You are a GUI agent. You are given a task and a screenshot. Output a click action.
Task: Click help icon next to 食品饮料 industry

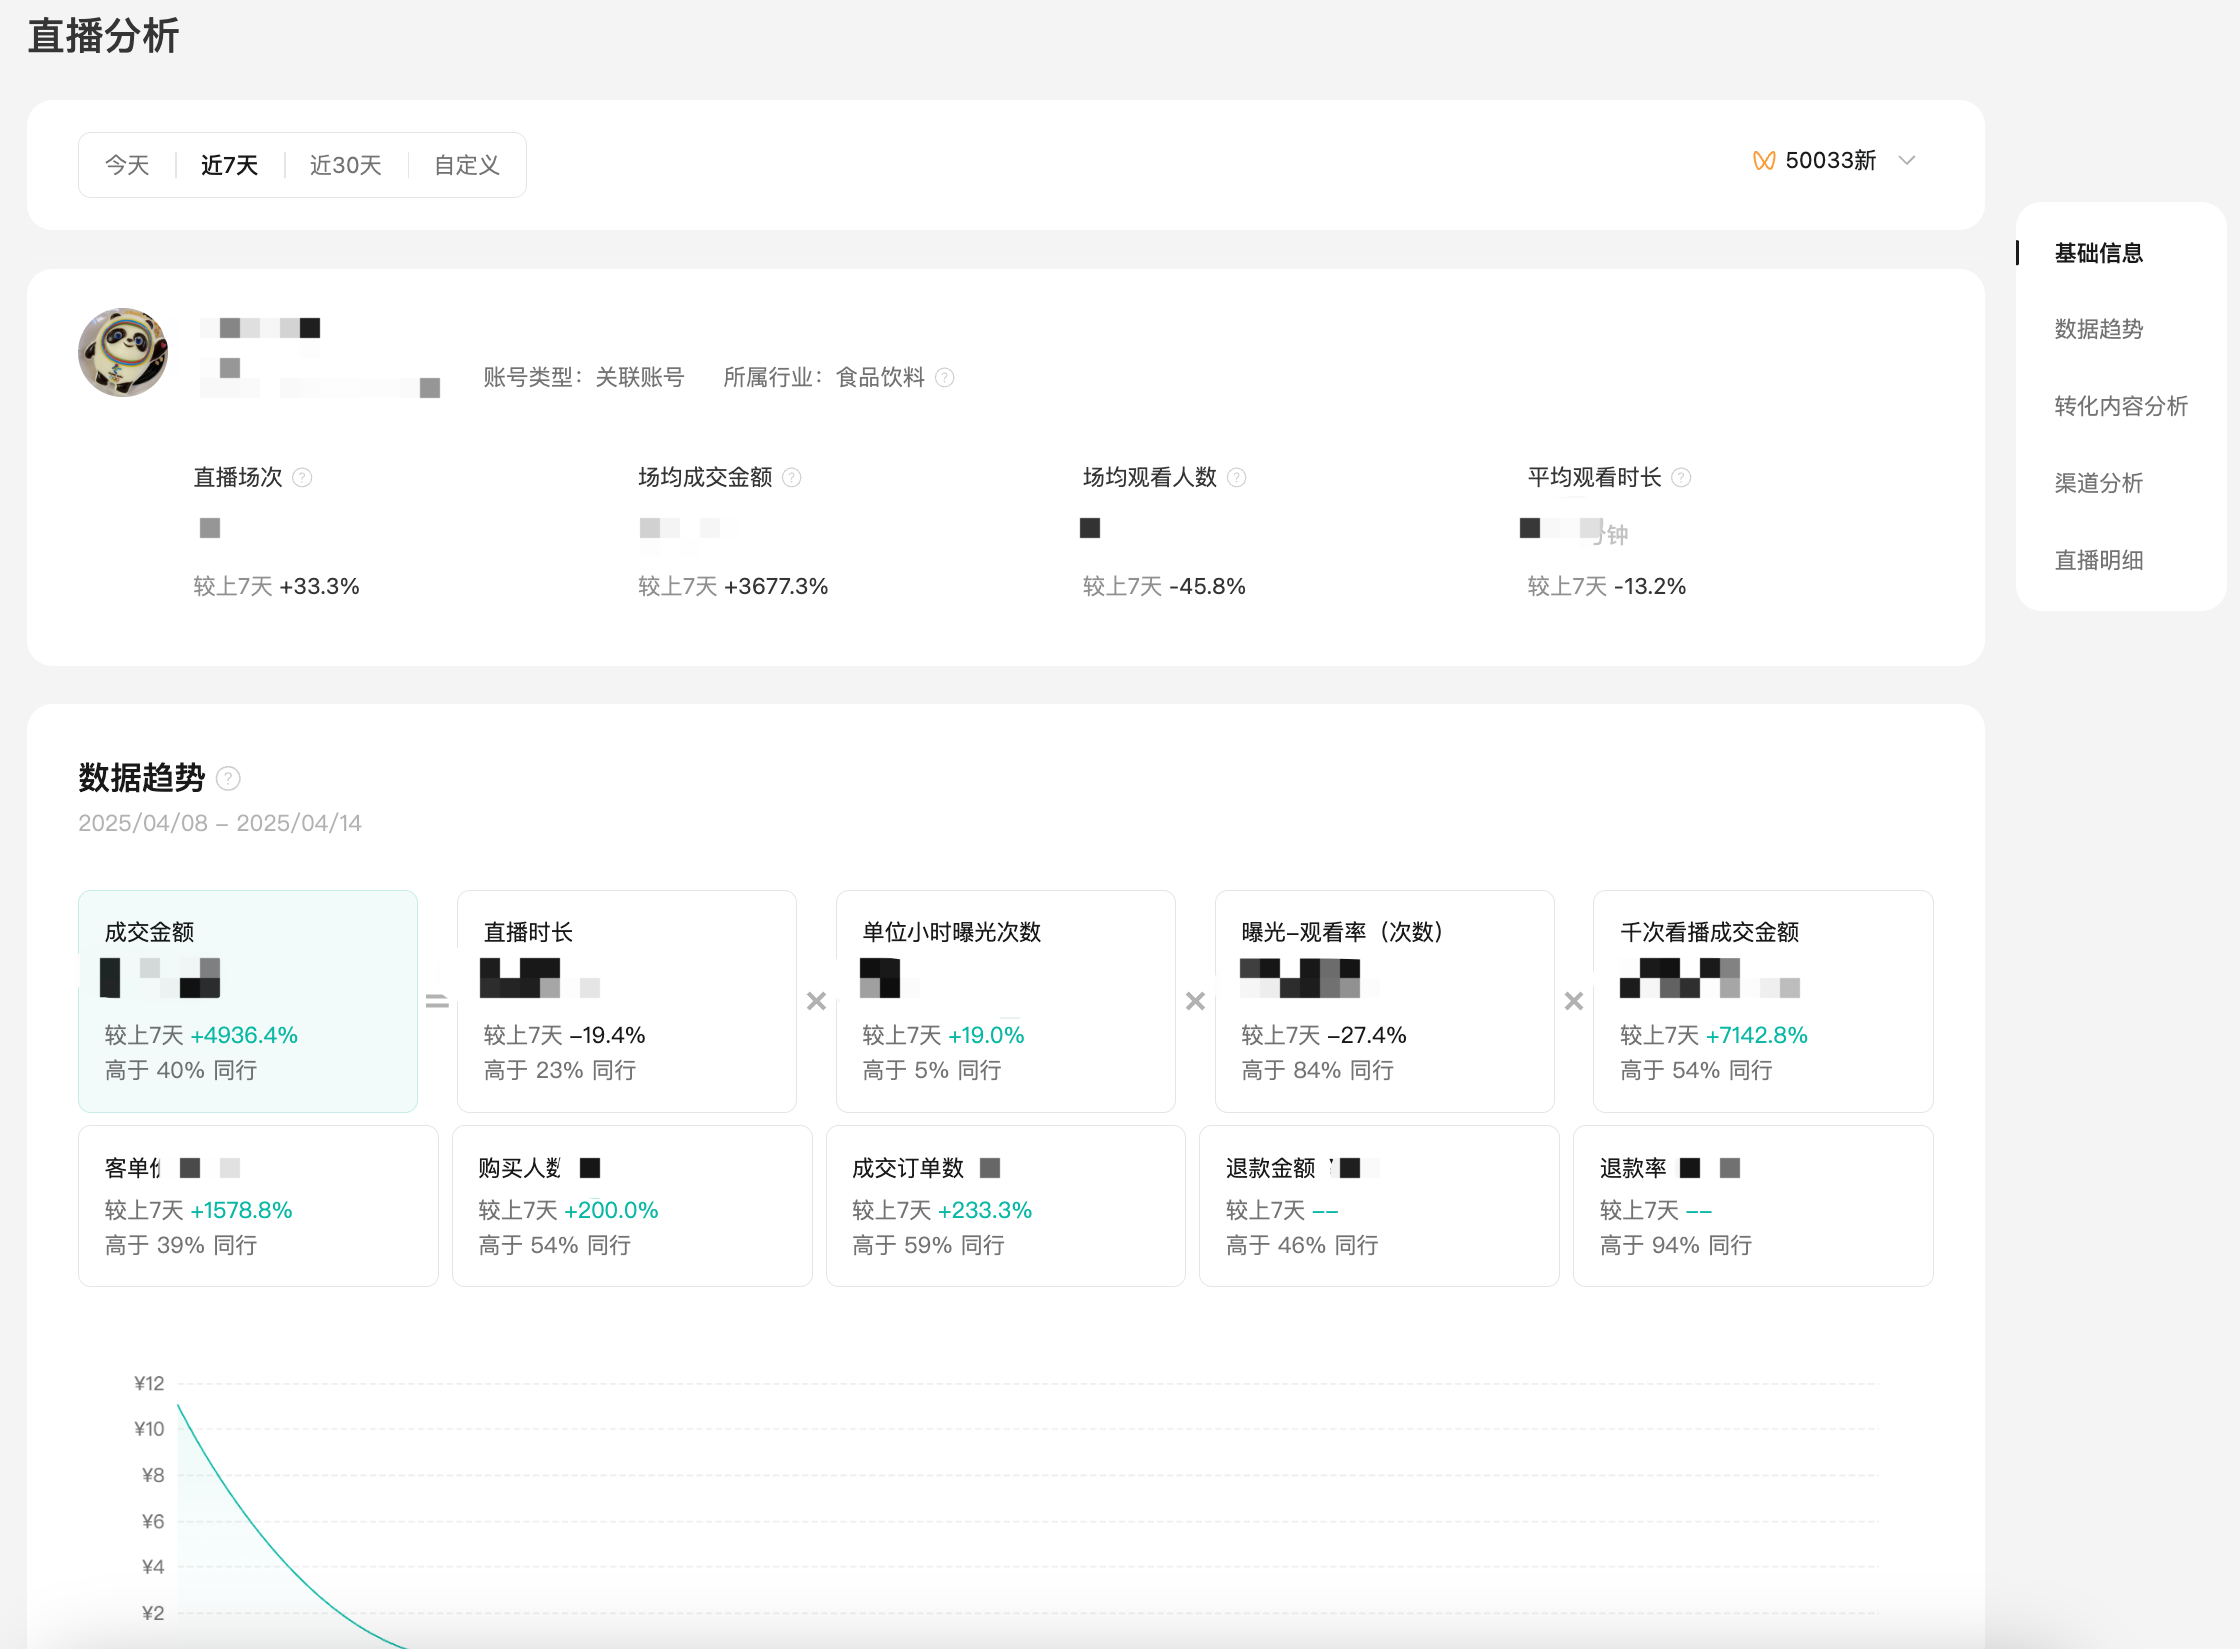point(945,378)
